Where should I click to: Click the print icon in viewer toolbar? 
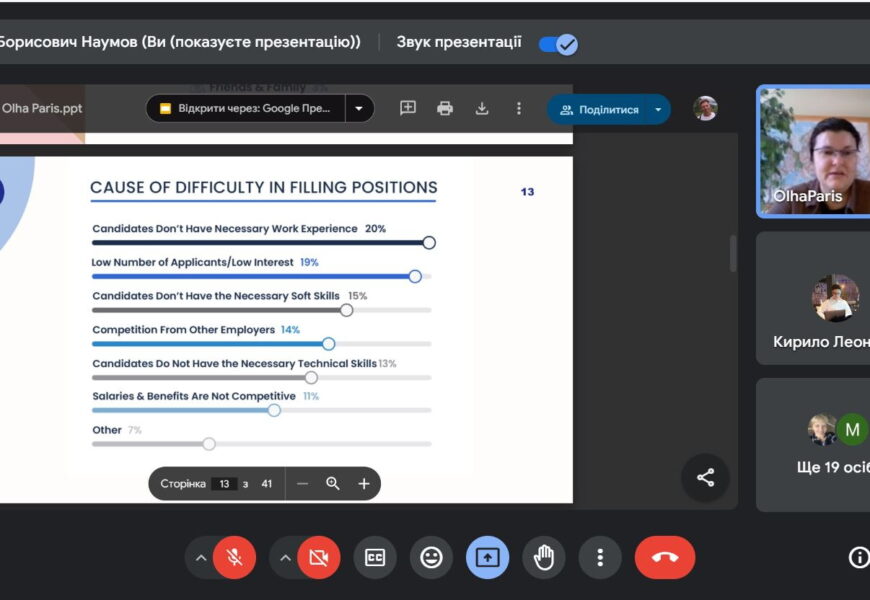445,108
